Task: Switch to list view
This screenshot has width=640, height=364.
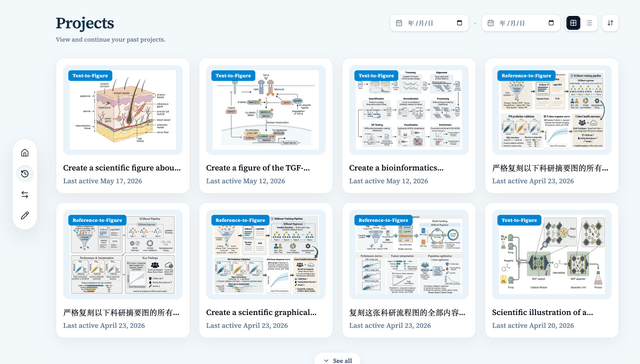Action: 589,23
